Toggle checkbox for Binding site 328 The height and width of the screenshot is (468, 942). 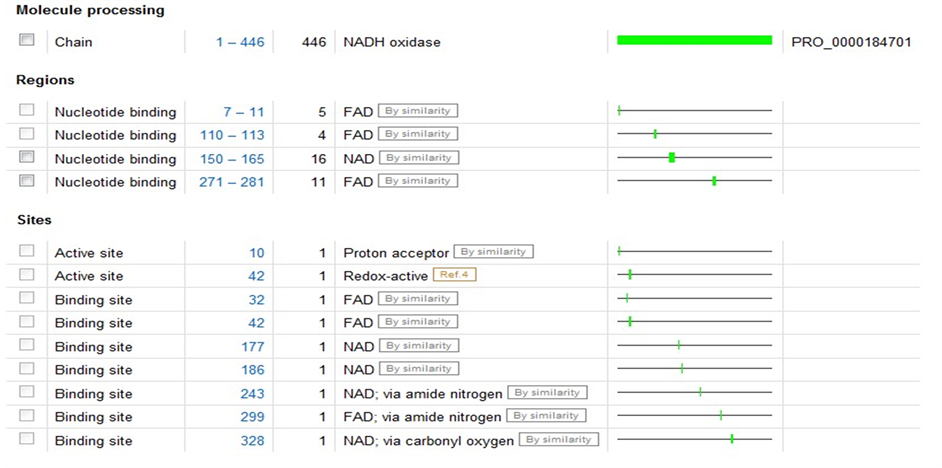click(x=27, y=439)
